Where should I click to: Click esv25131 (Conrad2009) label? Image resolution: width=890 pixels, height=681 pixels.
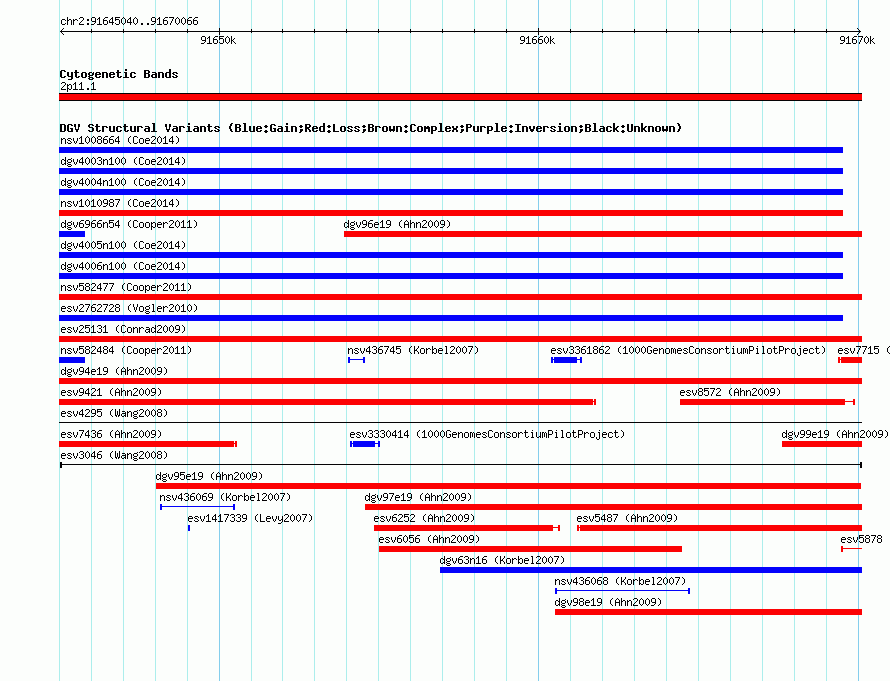point(123,329)
